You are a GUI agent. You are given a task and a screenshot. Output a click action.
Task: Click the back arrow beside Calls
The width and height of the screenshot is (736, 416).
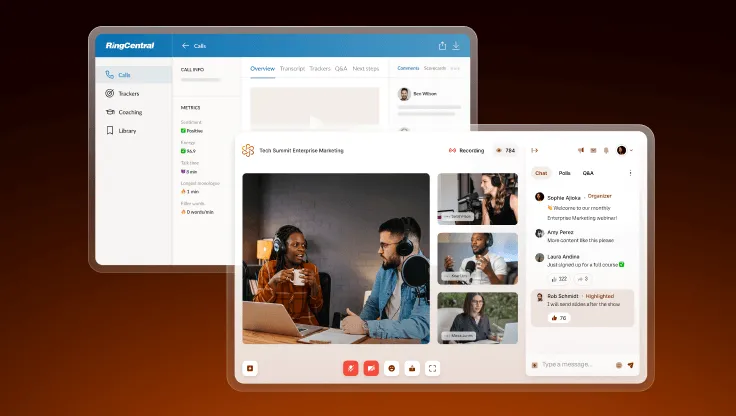coord(185,46)
